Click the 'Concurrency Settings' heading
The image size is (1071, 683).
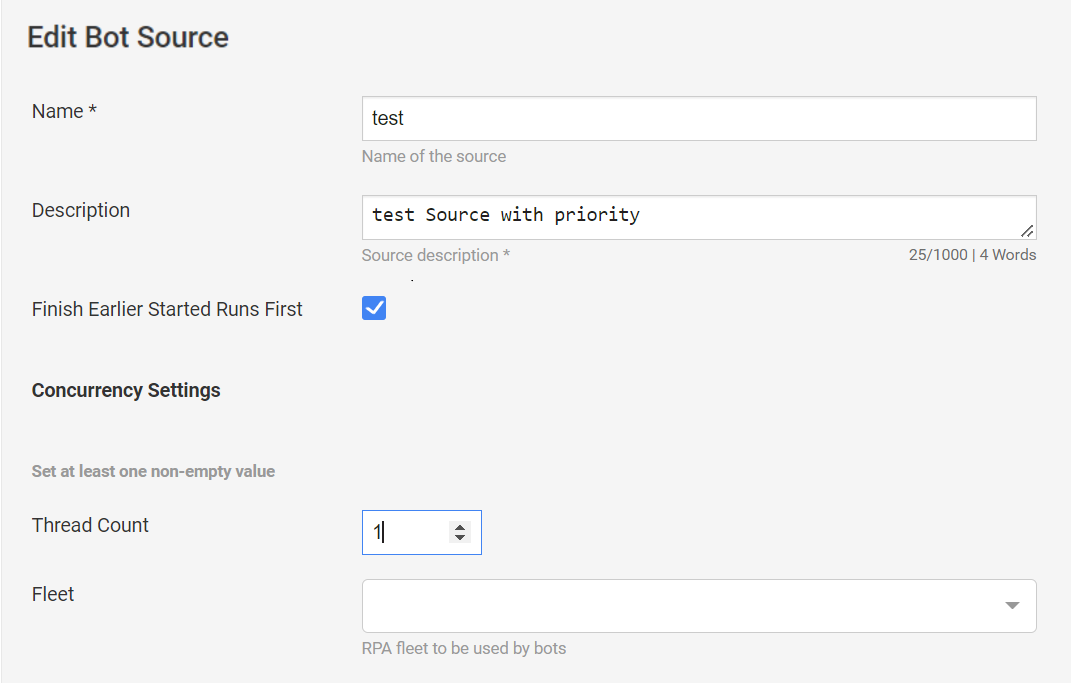pyautogui.click(x=126, y=391)
